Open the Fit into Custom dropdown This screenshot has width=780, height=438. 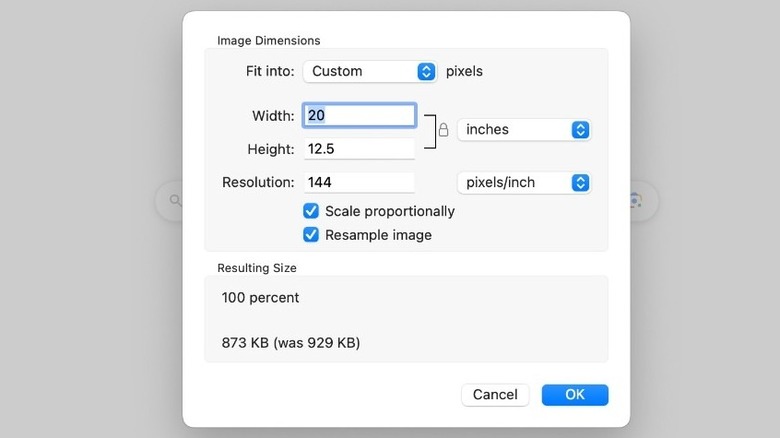370,71
